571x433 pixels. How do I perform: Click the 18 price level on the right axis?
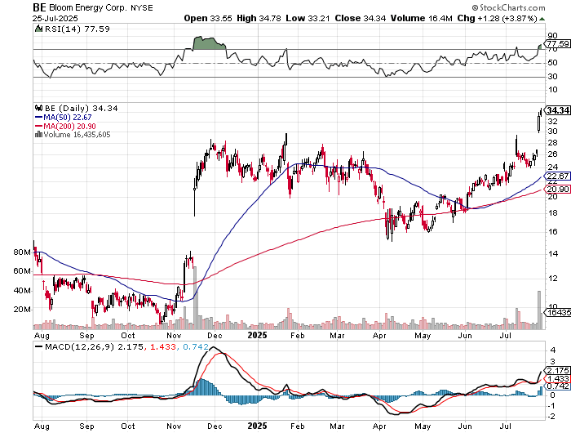pyautogui.click(x=552, y=213)
